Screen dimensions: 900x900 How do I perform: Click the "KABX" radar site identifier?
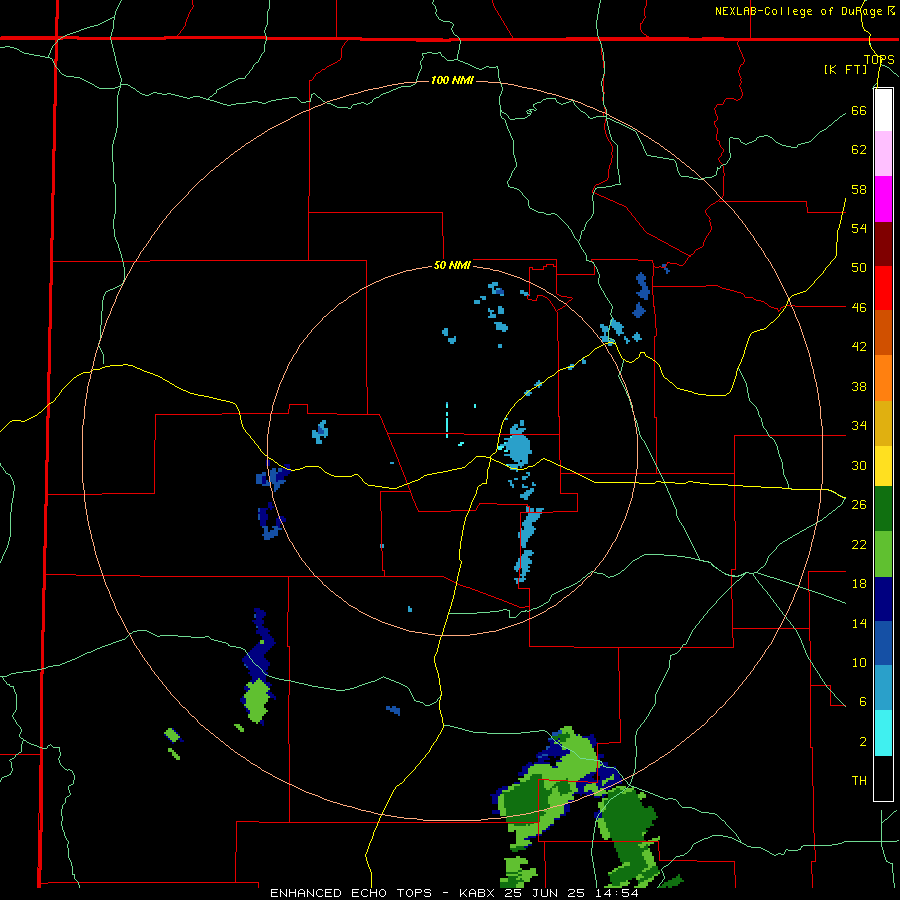click(479, 893)
